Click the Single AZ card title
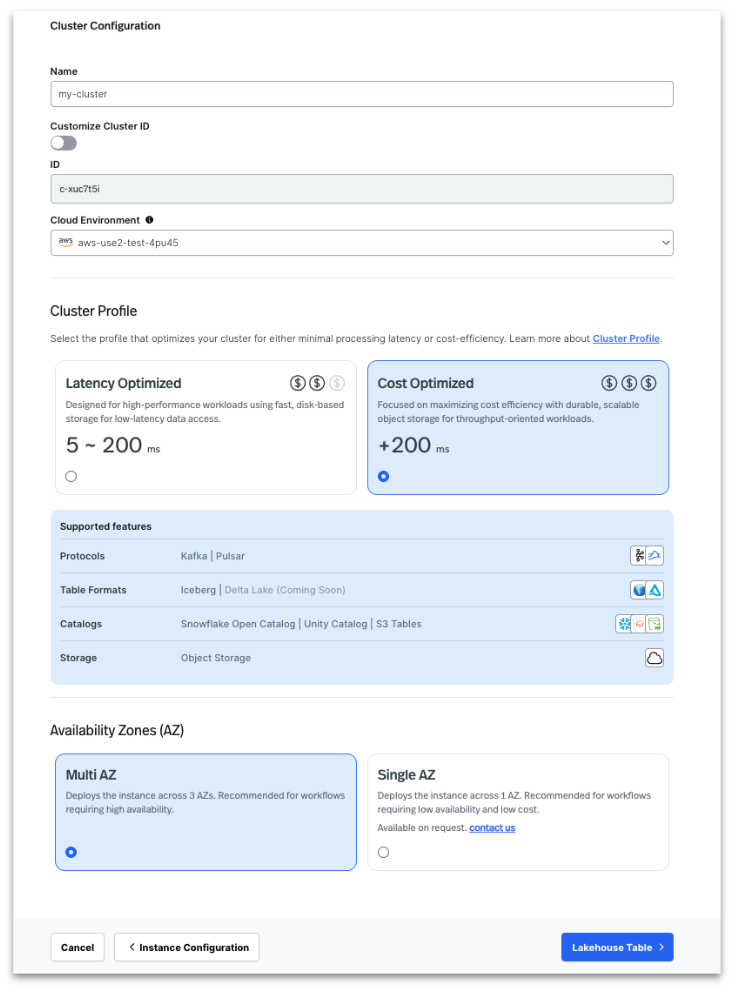This screenshot has height=994, width=736. (x=406, y=775)
